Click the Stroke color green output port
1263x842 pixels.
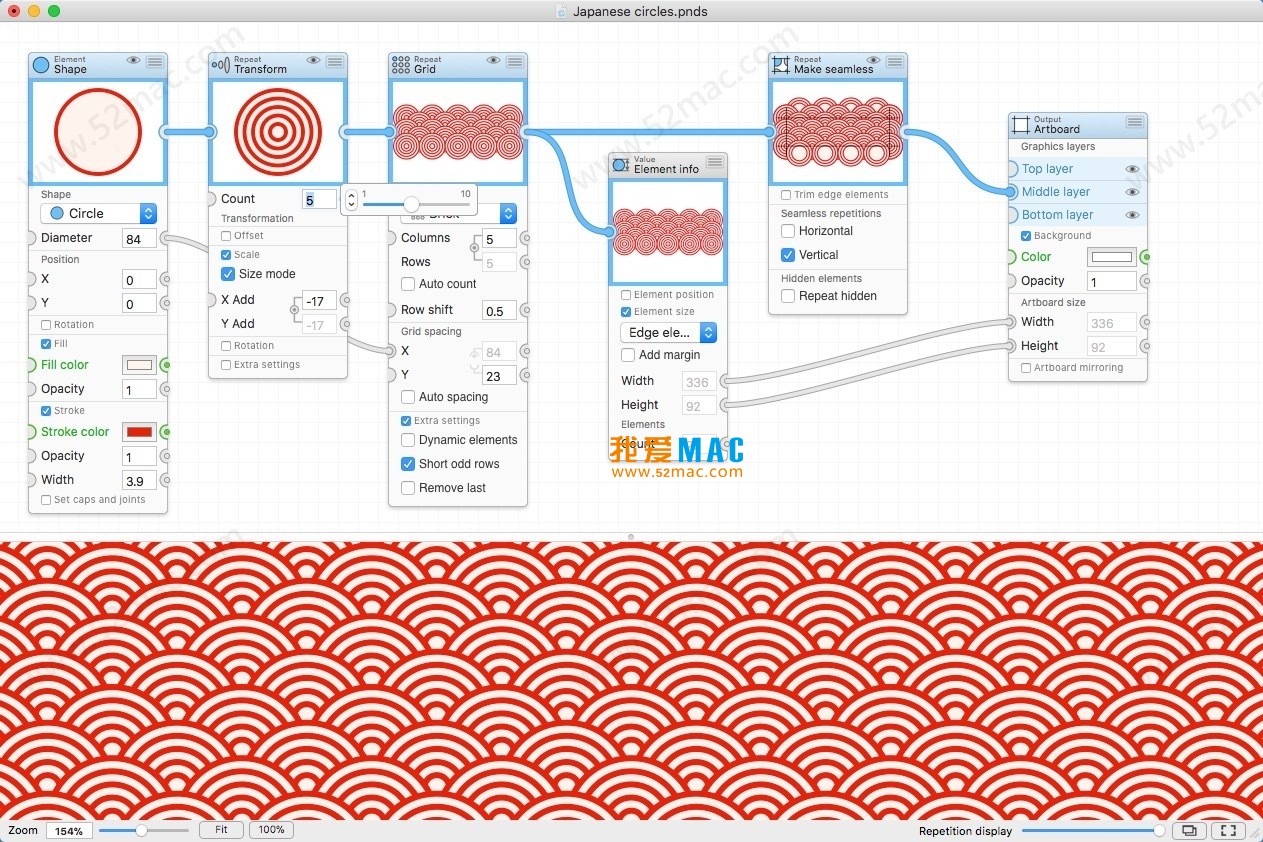pos(165,432)
